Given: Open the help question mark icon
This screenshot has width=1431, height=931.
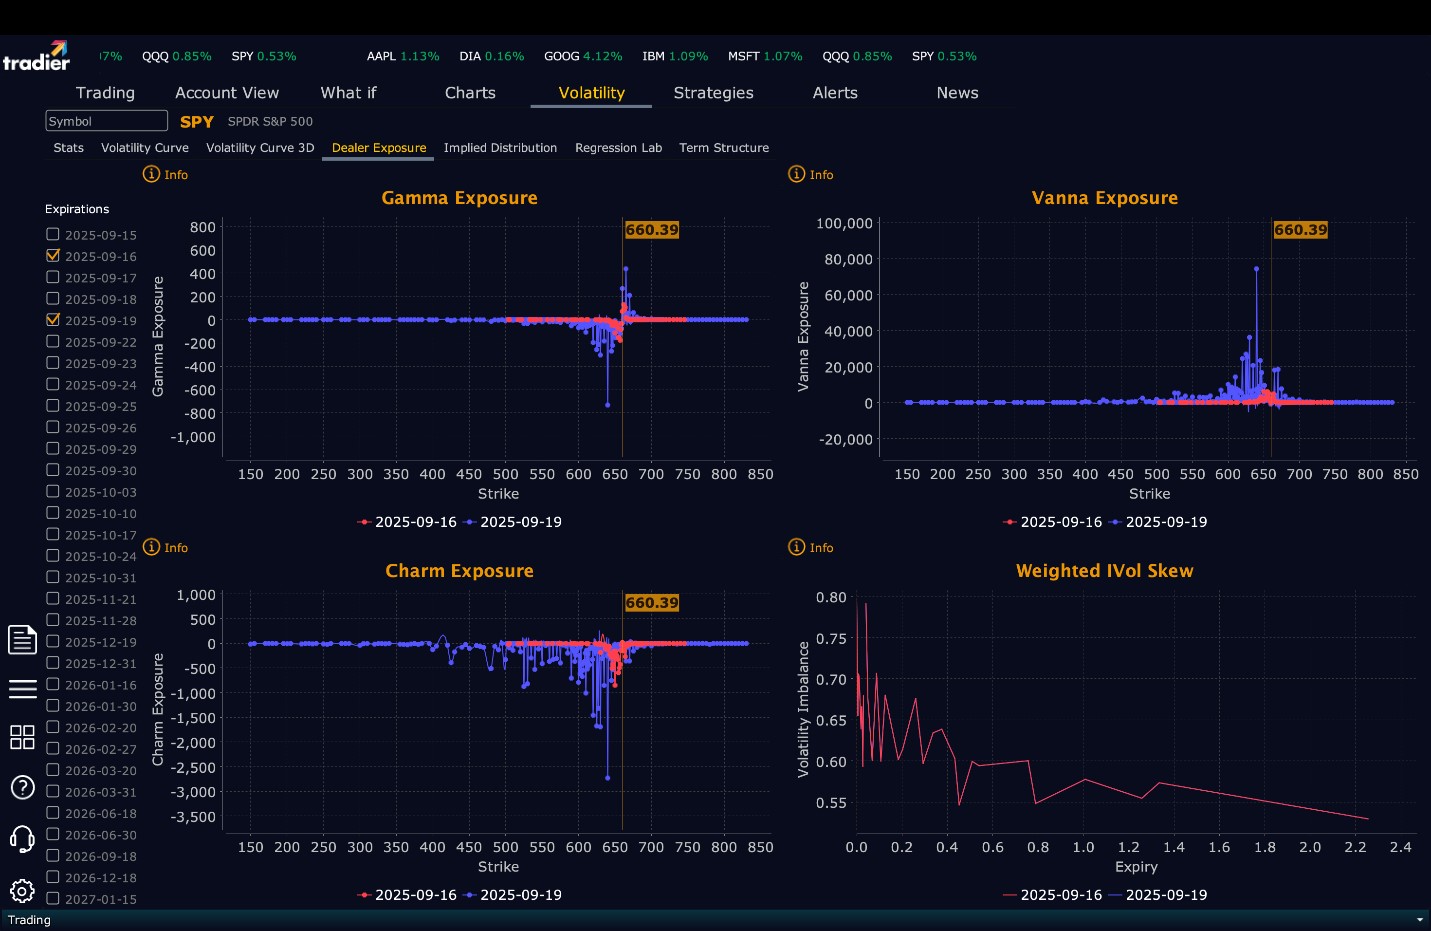Looking at the screenshot, I should coord(22,788).
